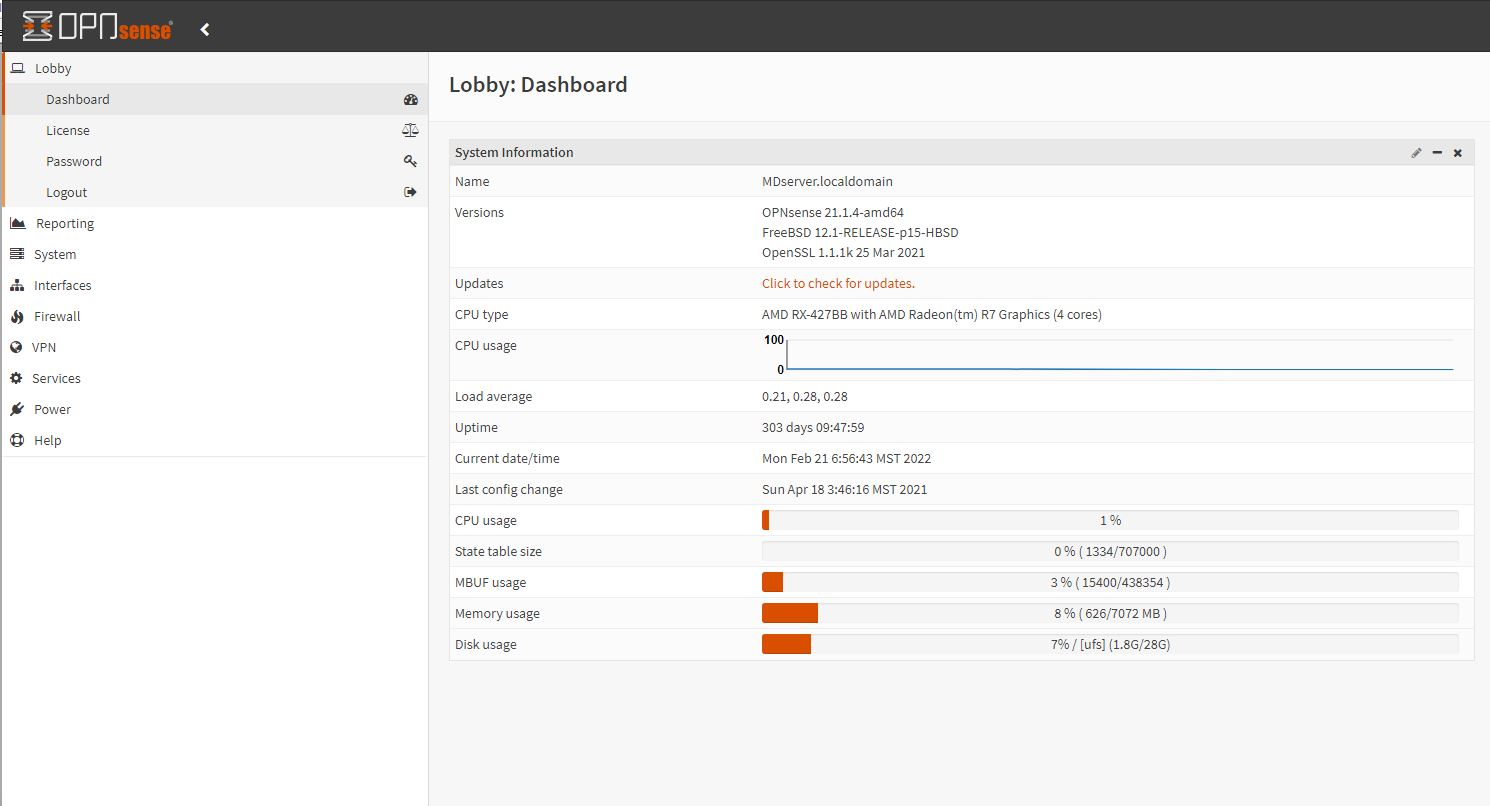
Task: Click the date 'Mon Feb 21 6:56:43 MST 2022'
Action: (x=846, y=459)
